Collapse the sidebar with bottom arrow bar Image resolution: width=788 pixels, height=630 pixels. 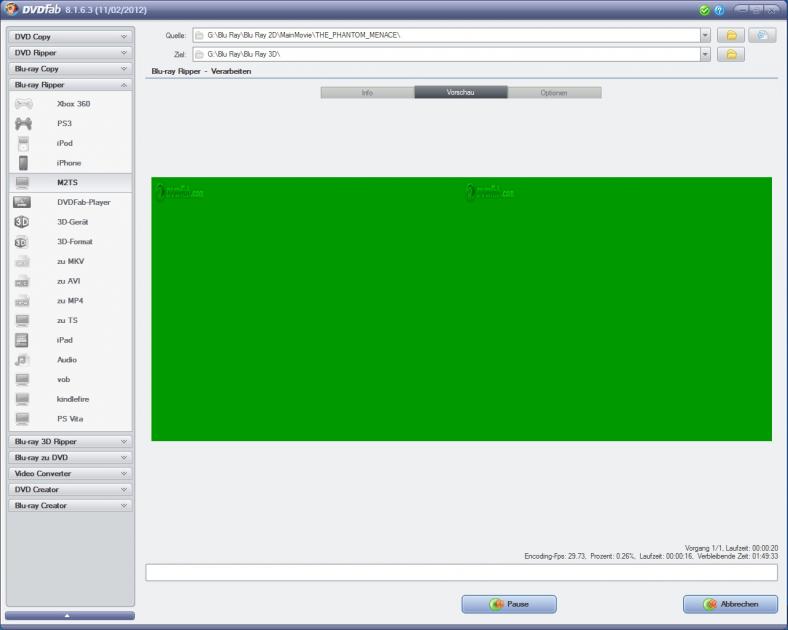[x=70, y=615]
